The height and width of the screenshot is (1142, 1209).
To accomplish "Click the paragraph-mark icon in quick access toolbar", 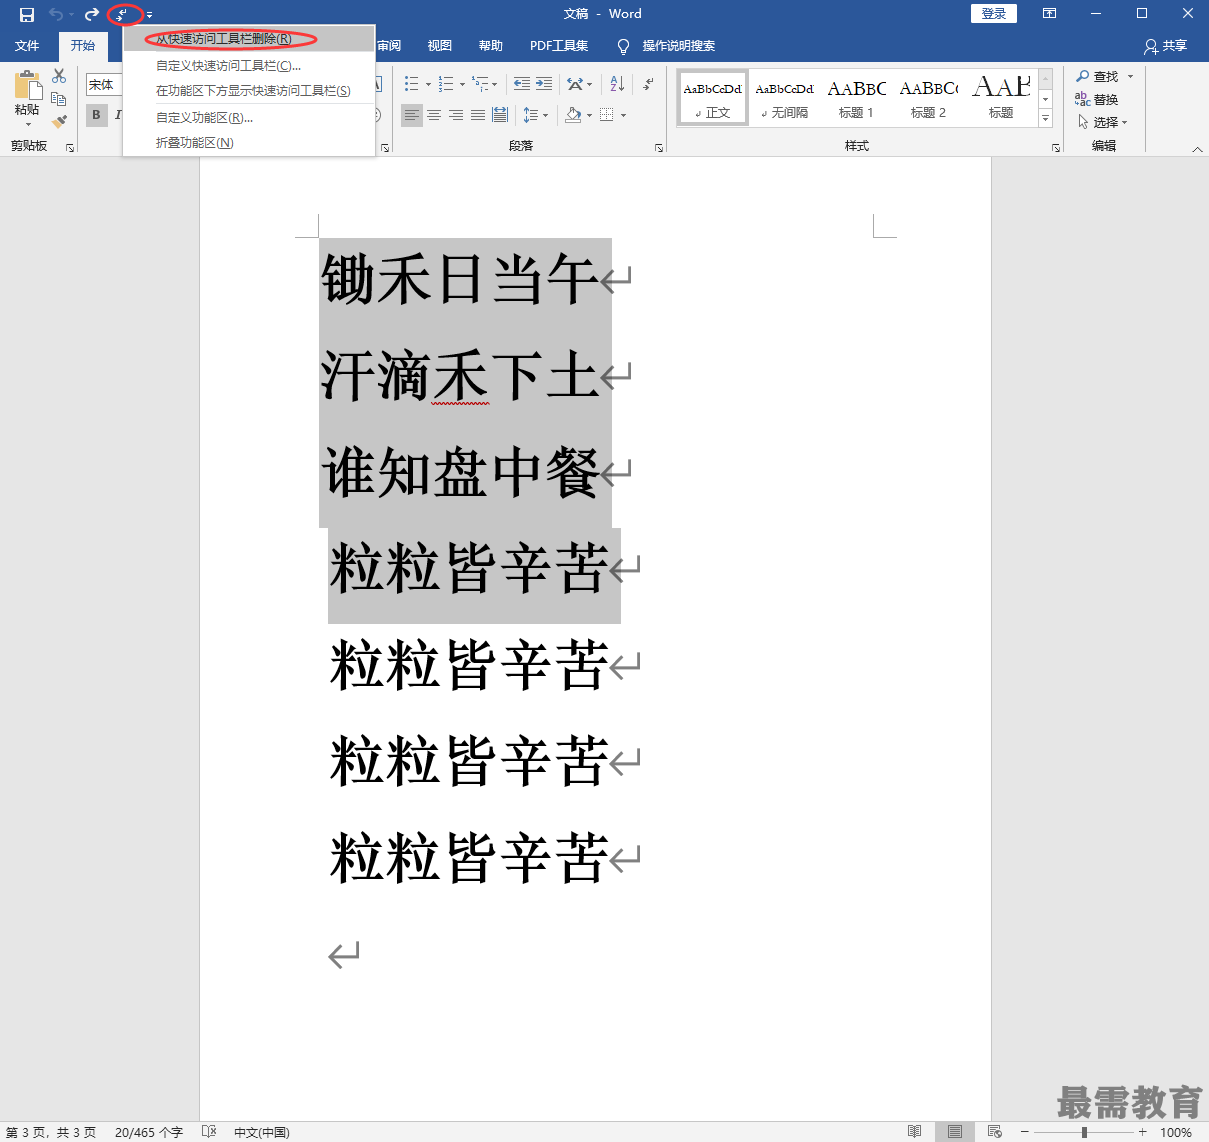I will pyautogui.click(x=122, y=14).
